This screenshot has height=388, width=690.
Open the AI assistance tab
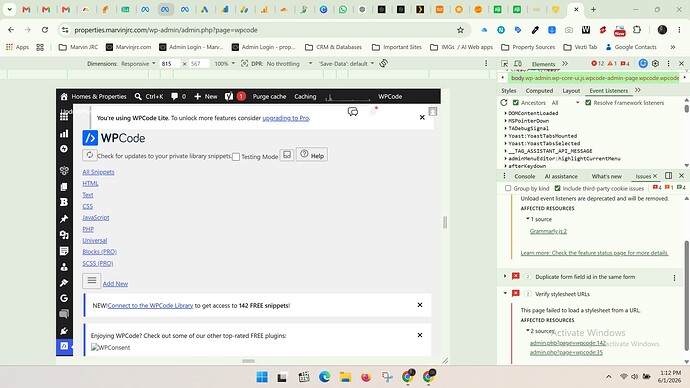561,176
